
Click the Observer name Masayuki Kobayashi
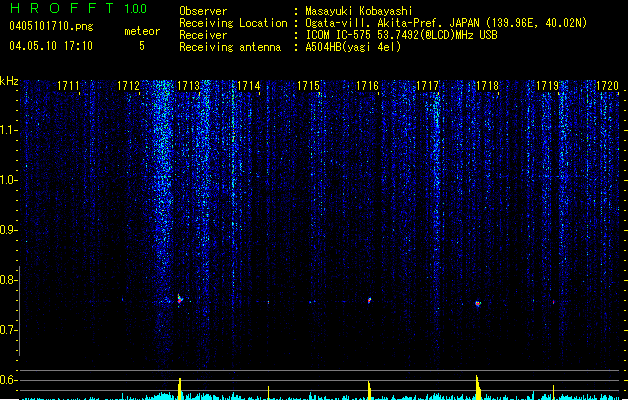coord(359,11)
